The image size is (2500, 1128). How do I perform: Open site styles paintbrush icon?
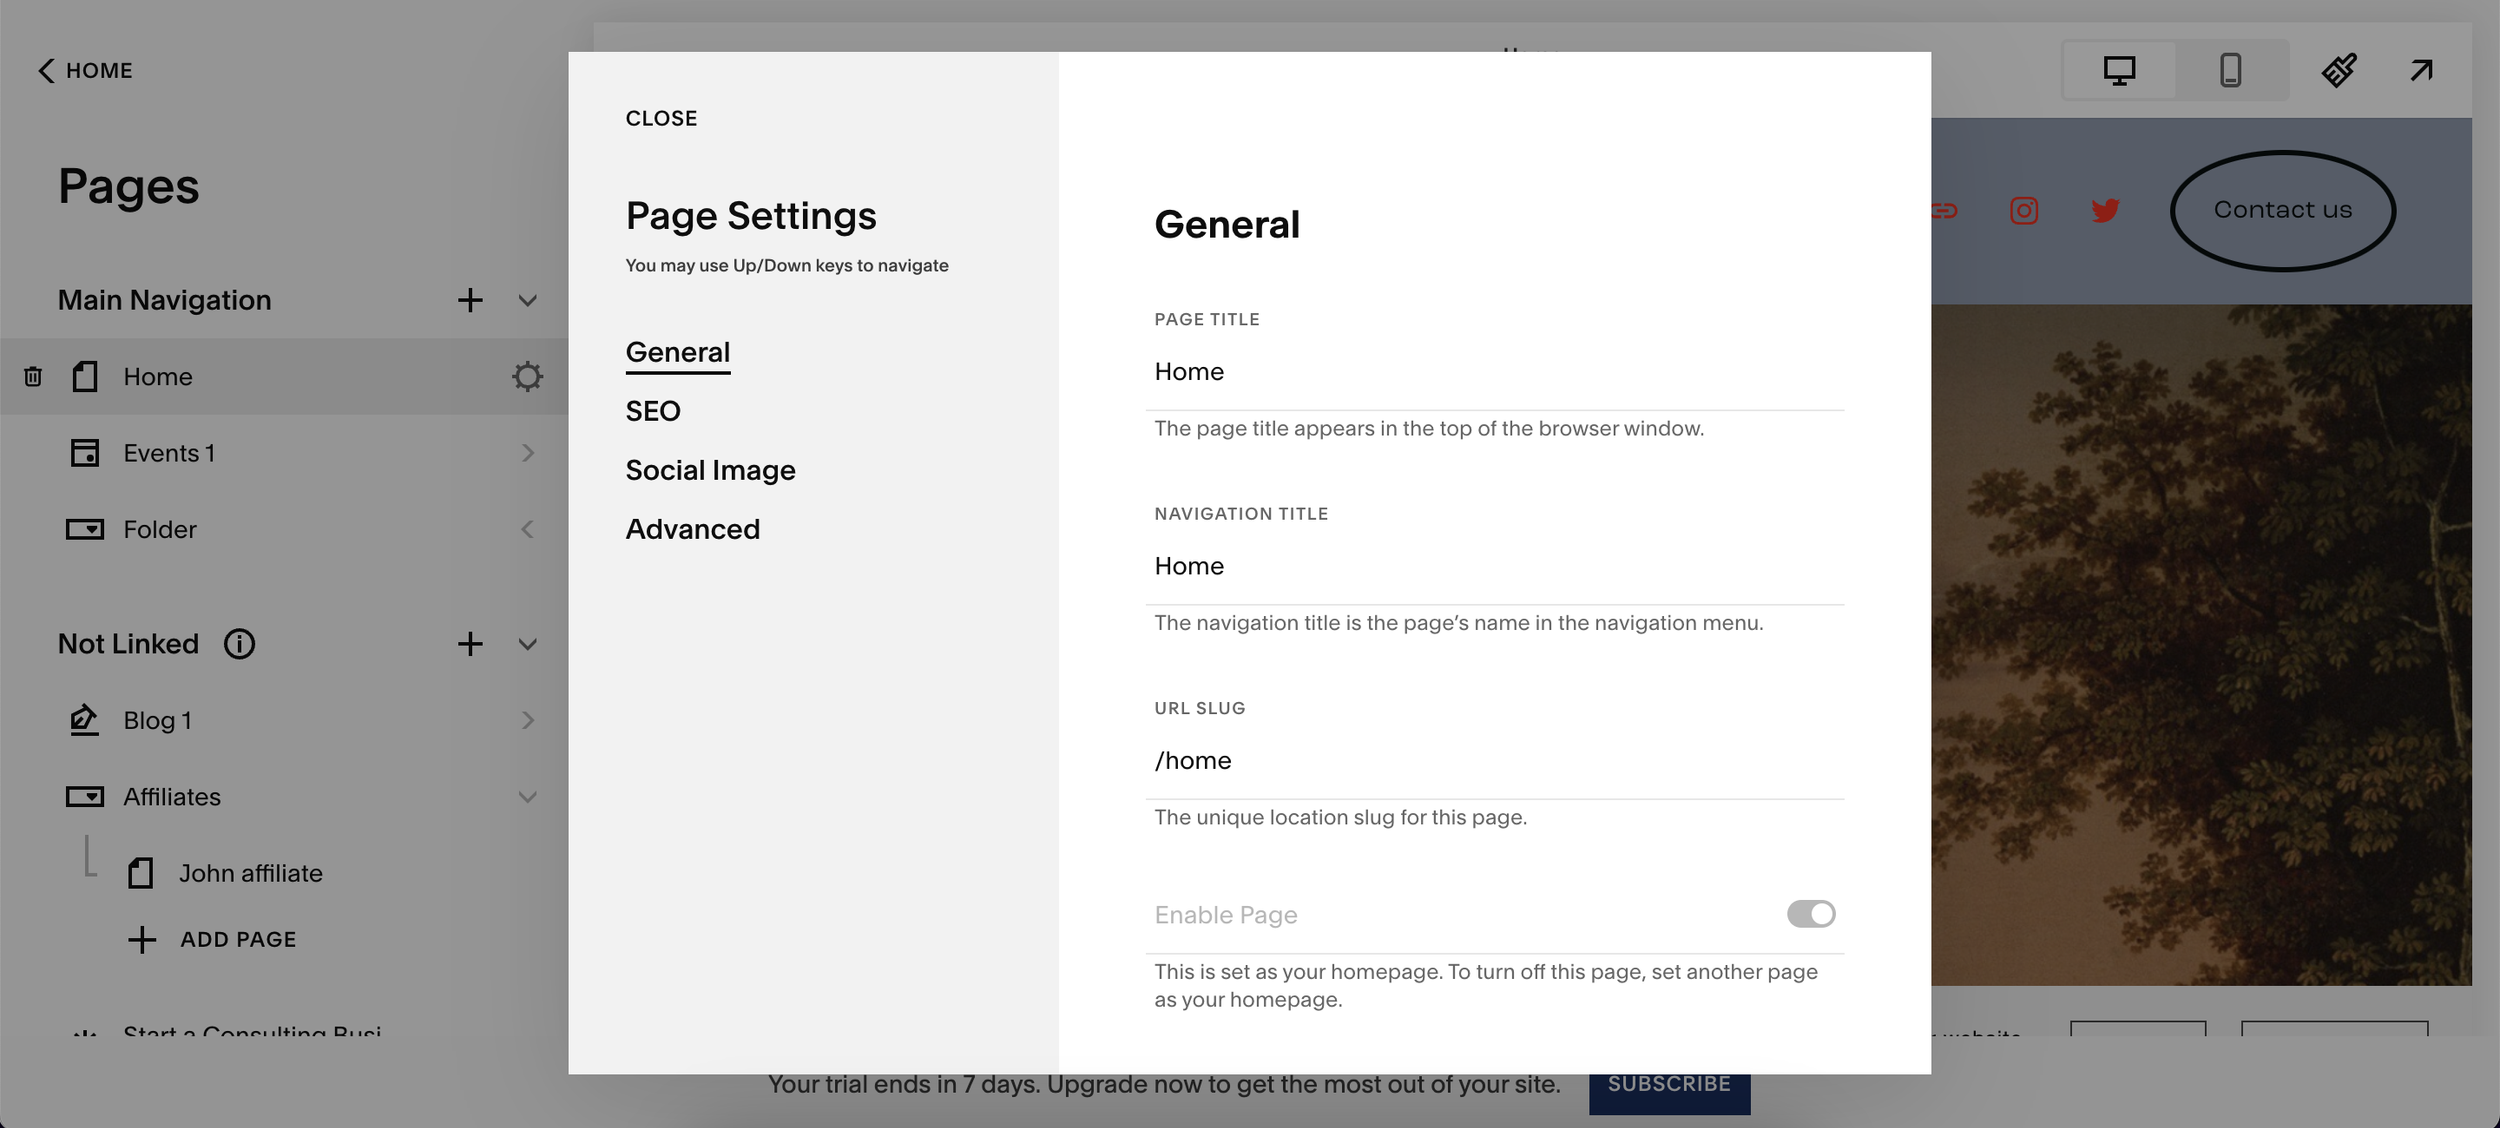click(x=2339, y=70)
